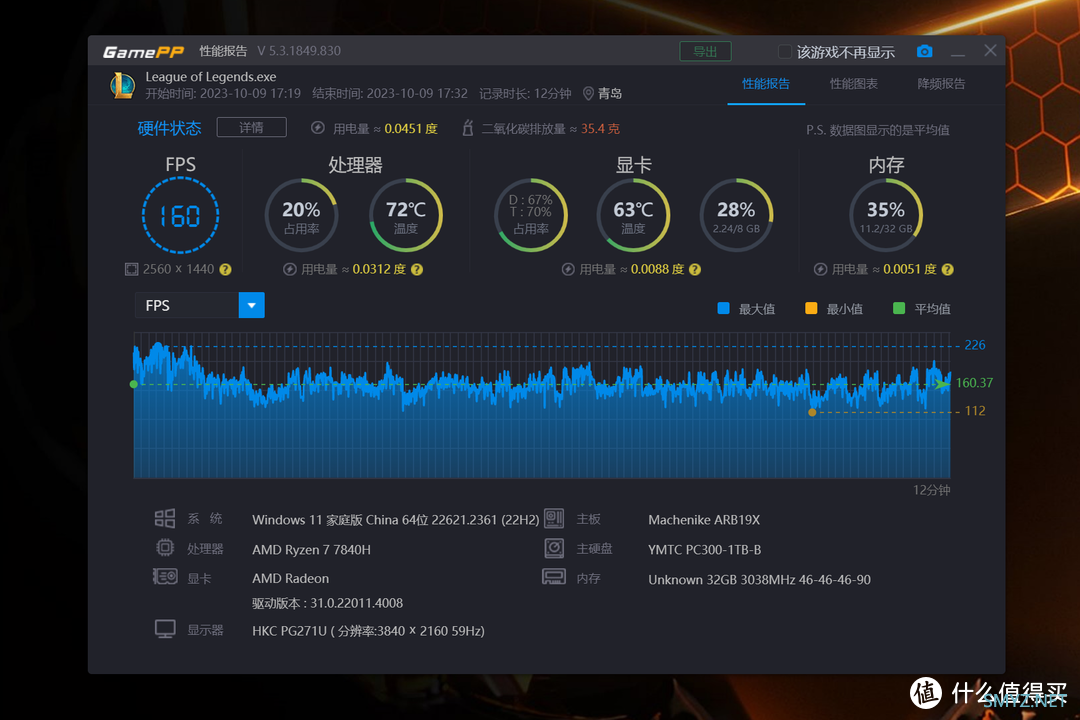Click the 226 maximum value label

975,345
